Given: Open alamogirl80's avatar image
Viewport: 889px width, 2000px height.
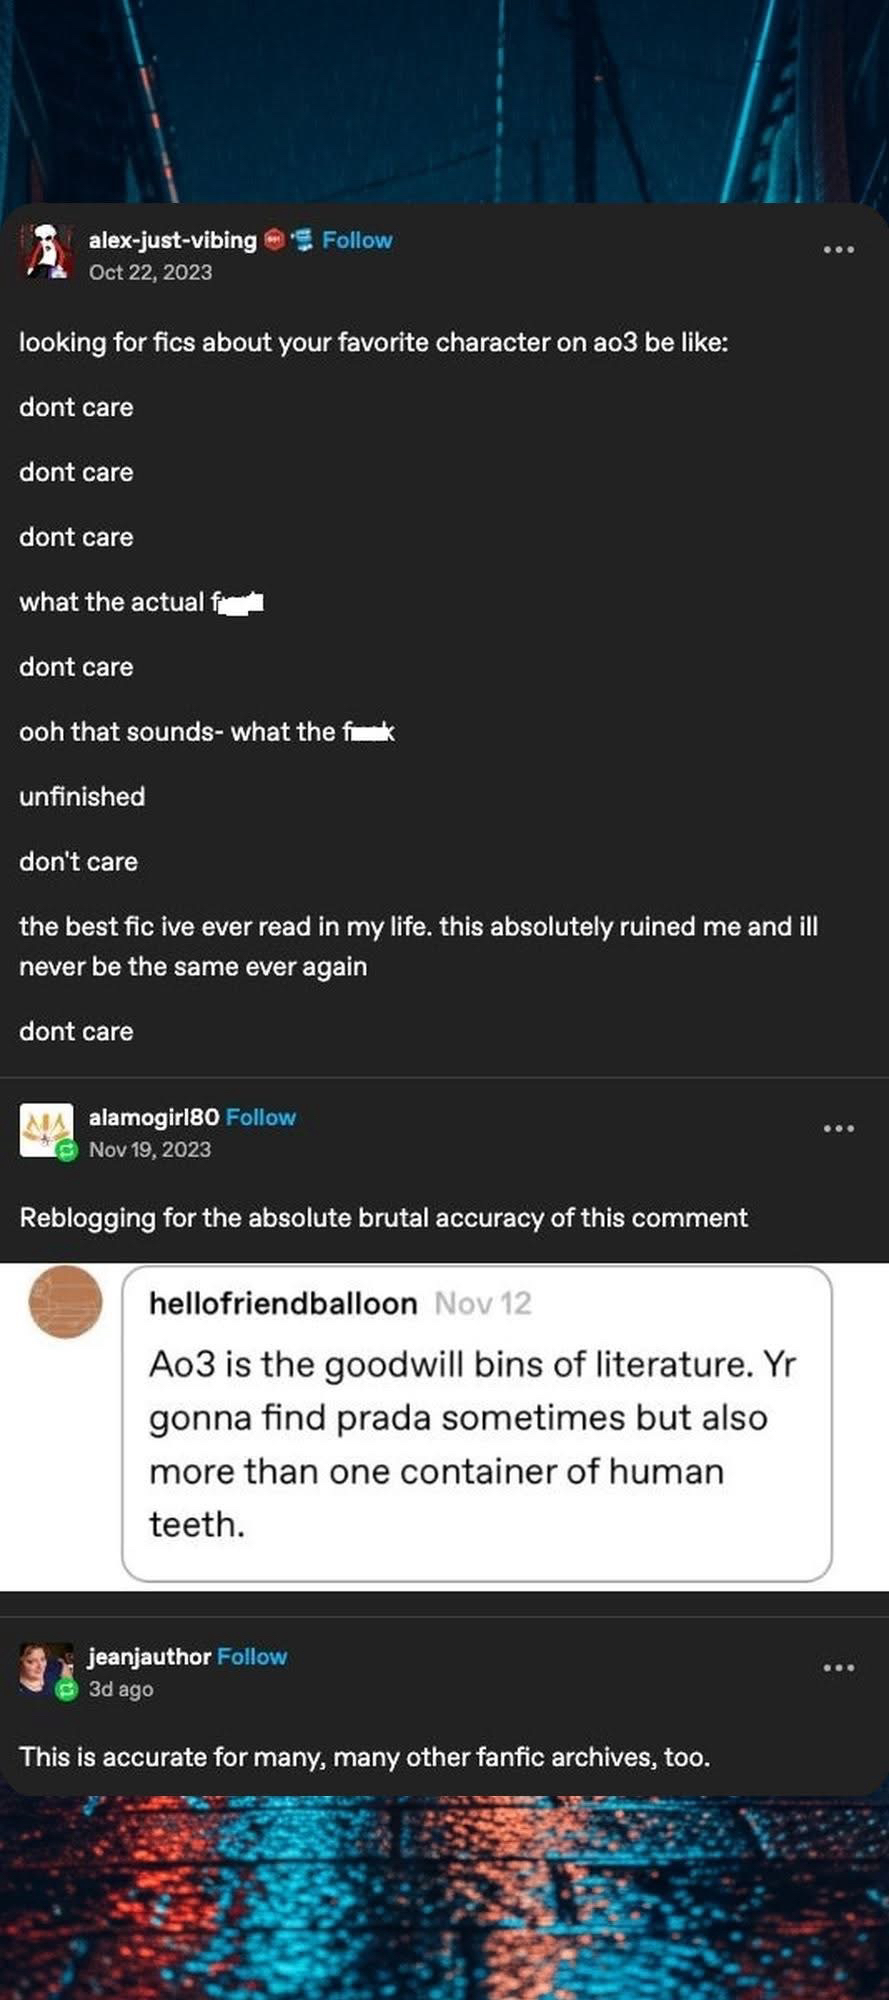Looking at the screenshot, I should point(46,1129).
